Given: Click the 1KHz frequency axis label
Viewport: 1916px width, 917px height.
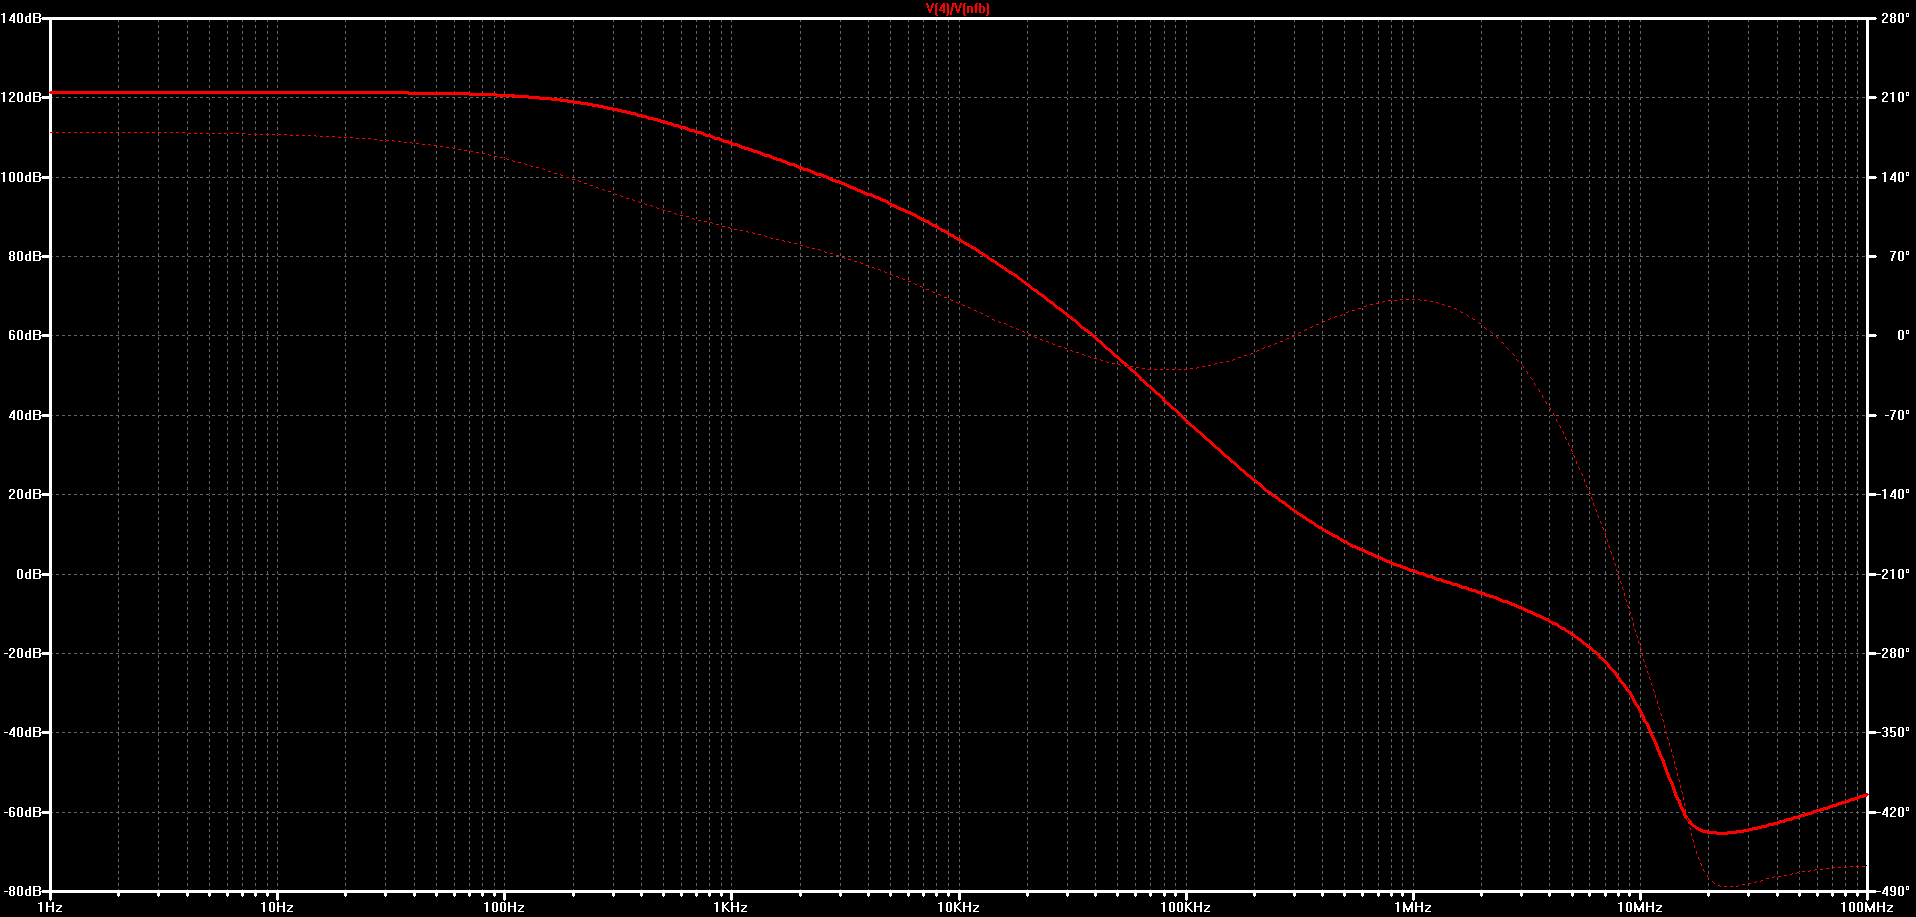Looking at the screenshot, I should 731,908.
